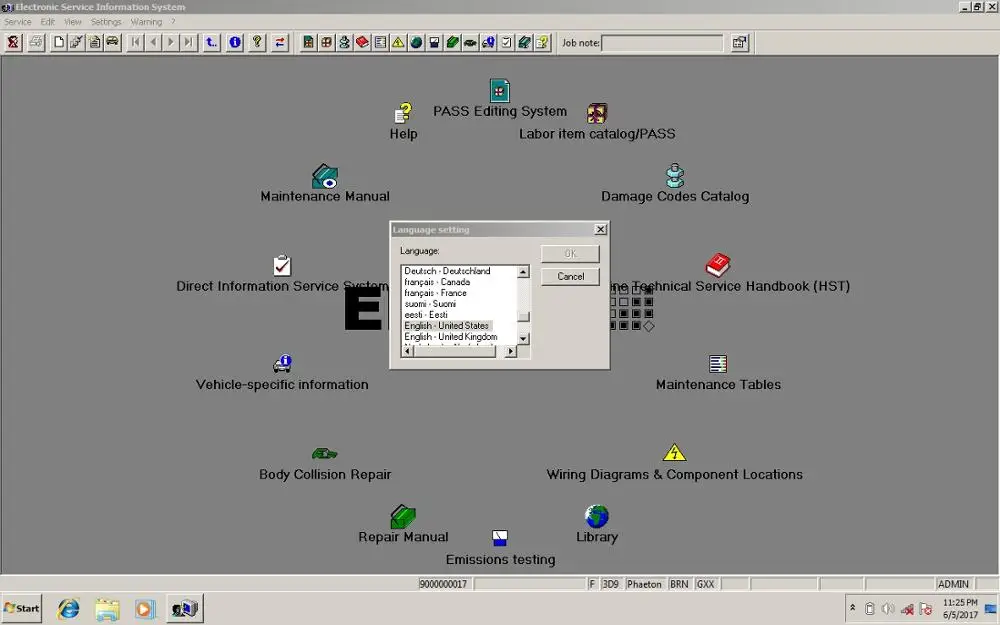1000x625 pixels.
Task: Open Body Collision Repair module
Action: pyautogui.click(x=325, y=464)
